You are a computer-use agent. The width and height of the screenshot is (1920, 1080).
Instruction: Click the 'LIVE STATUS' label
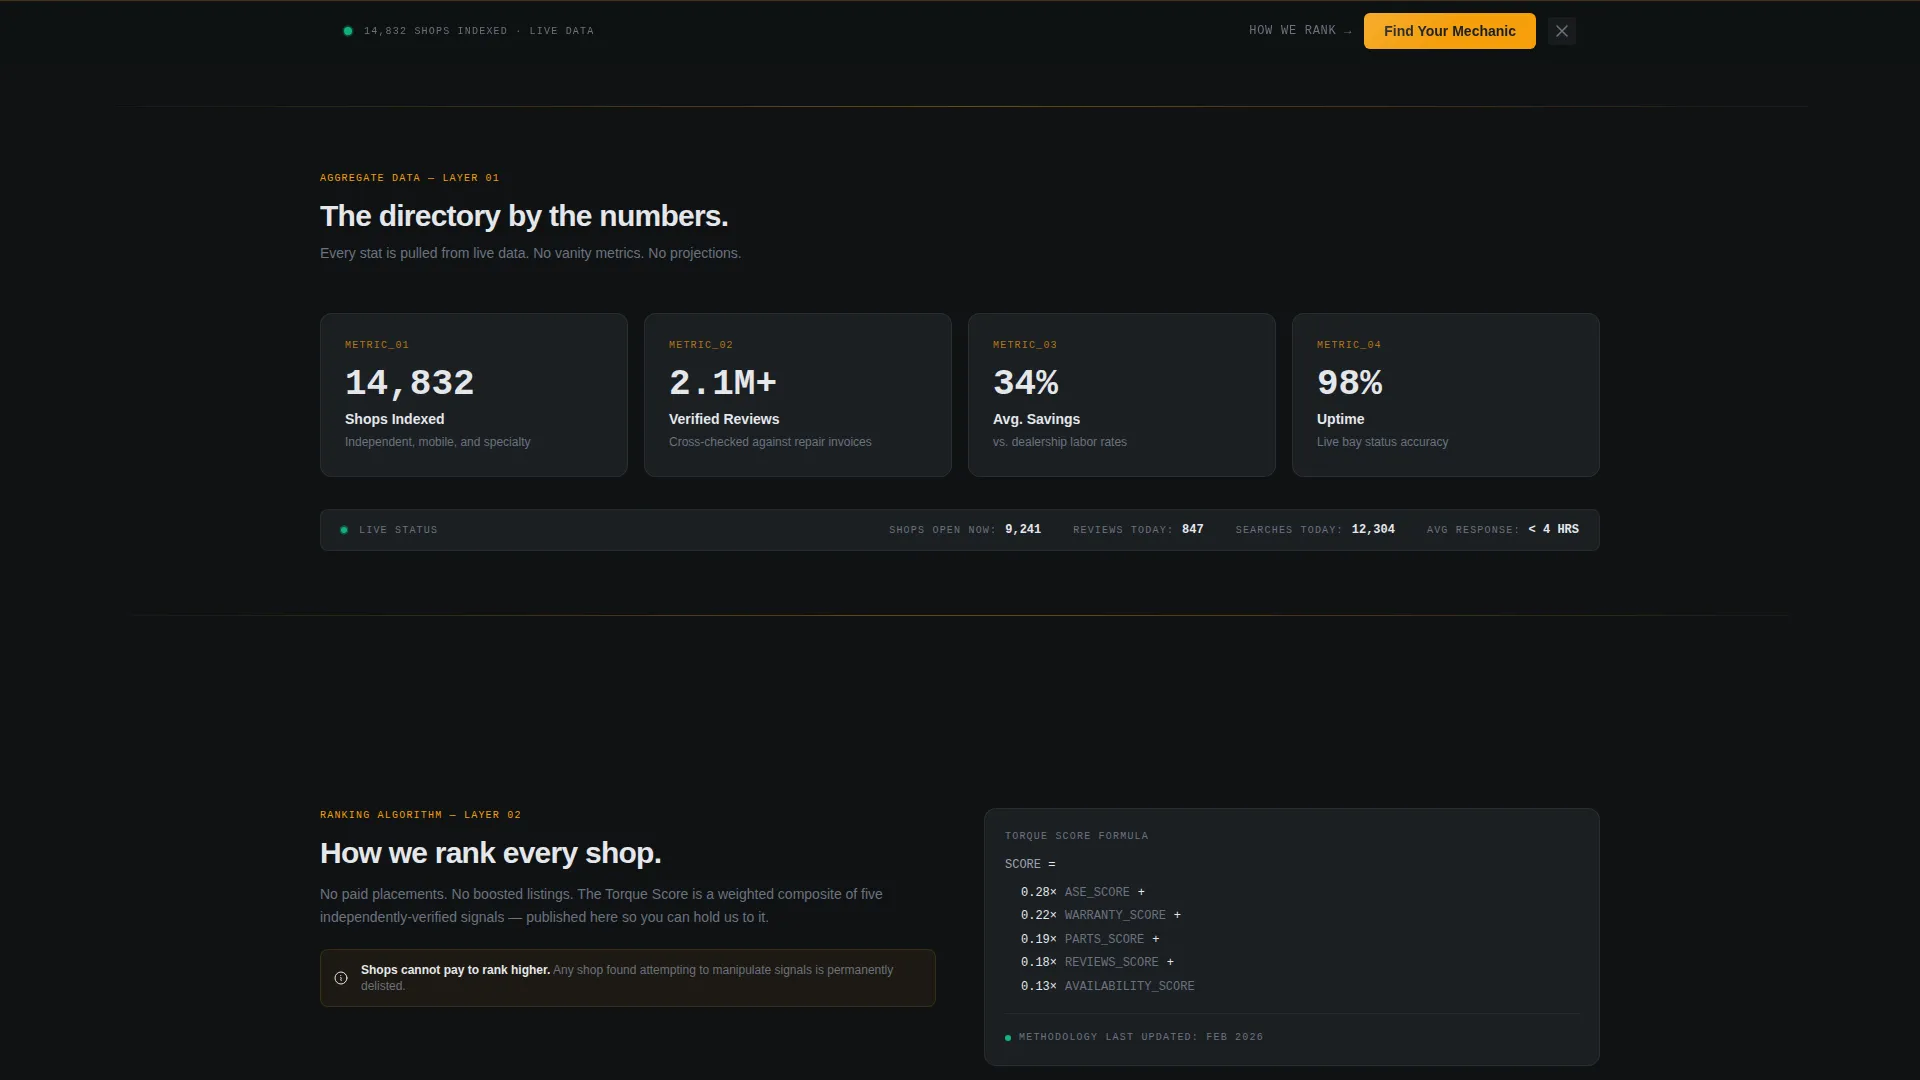pos(398,530)
